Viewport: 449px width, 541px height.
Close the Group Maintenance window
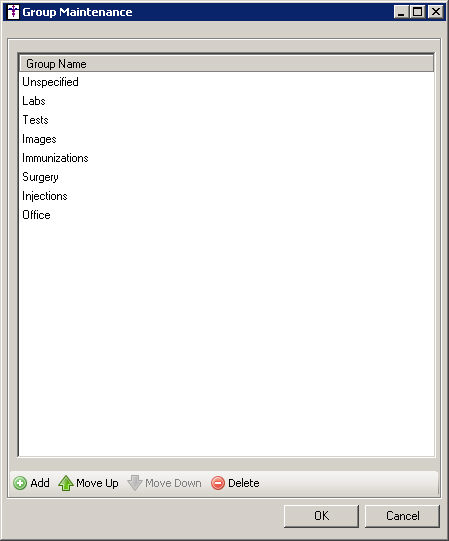tap(436, 12)
